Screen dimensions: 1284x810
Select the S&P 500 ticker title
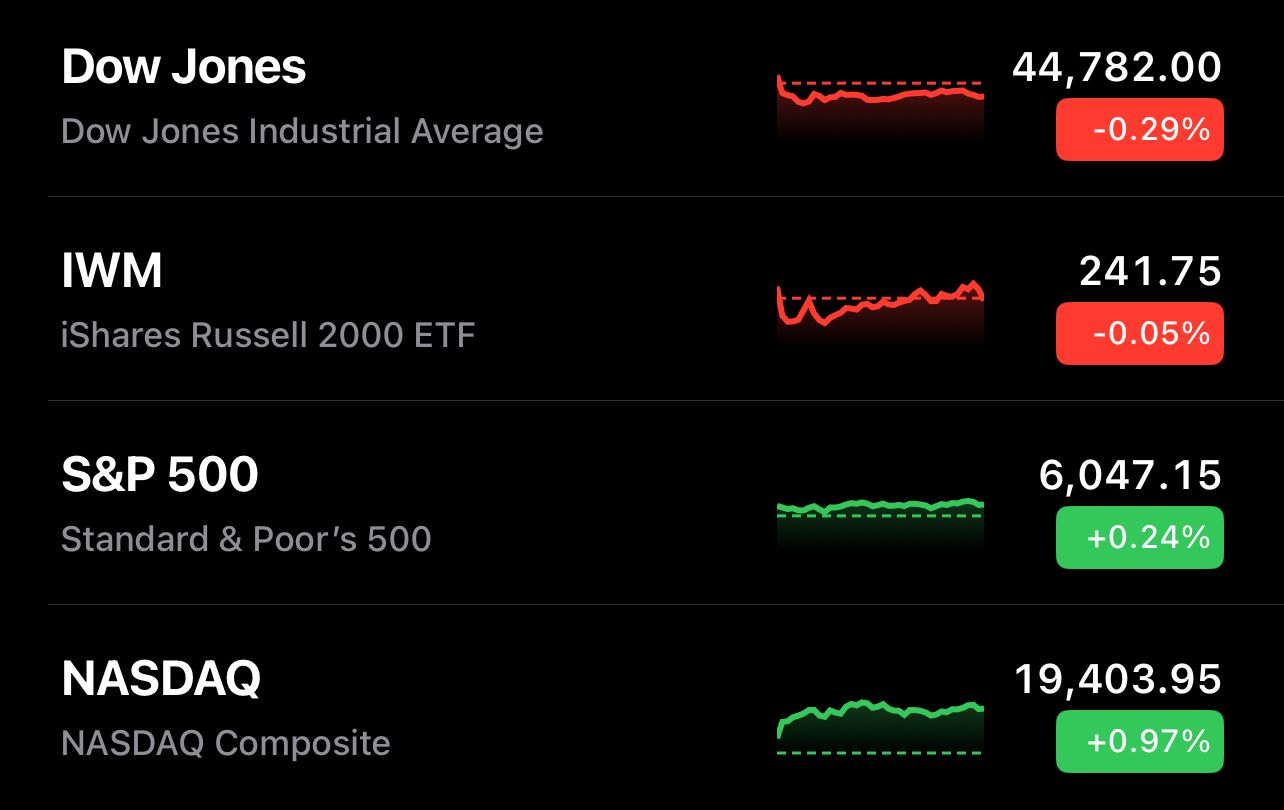tap(160, 475)
